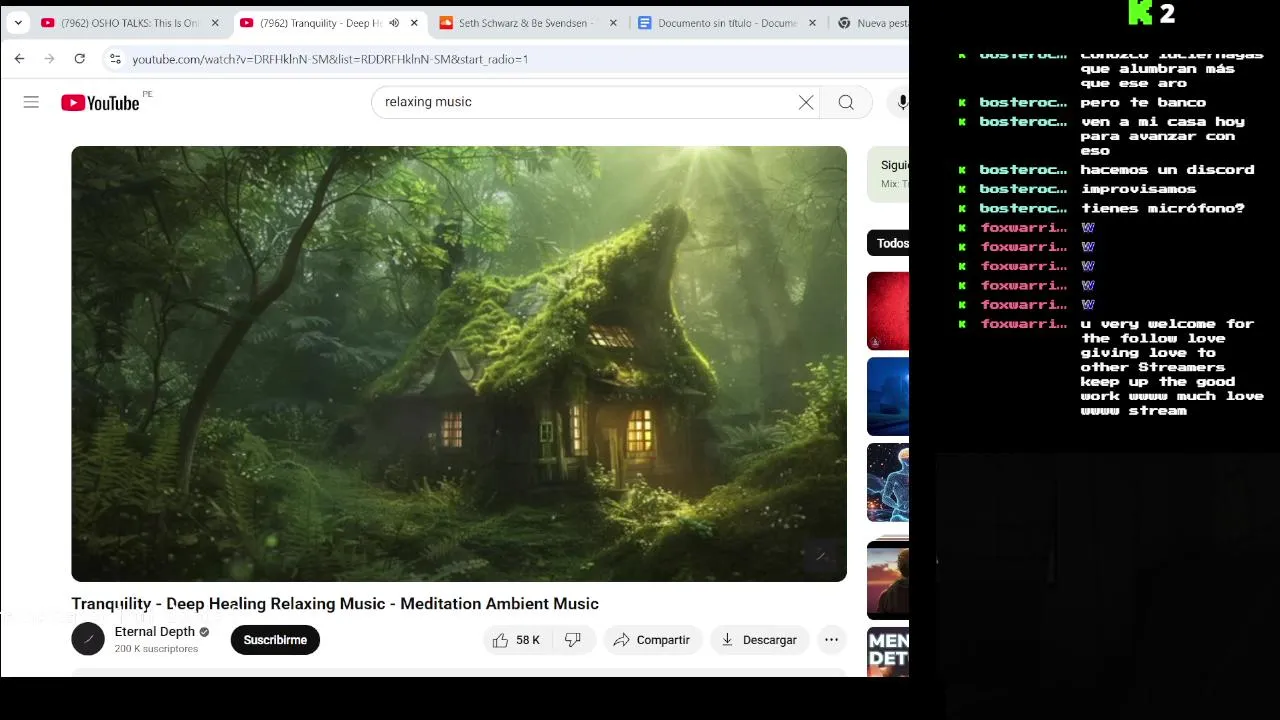This screenshot has width=1280, height=720.
Task: Open the Siguiente mix panel
Action: [889, 174]
